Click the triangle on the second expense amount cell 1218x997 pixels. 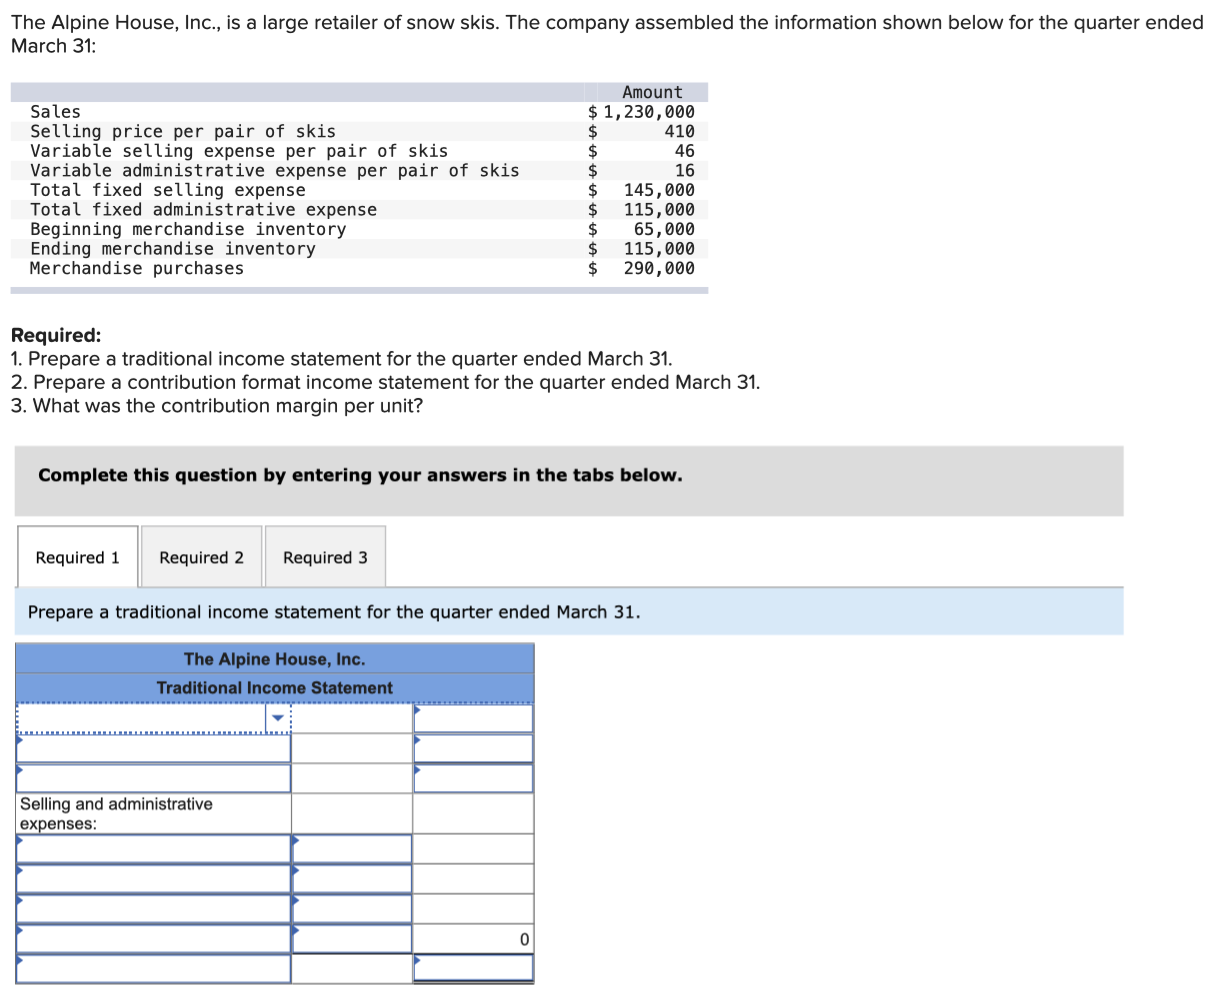click(296, 869)
